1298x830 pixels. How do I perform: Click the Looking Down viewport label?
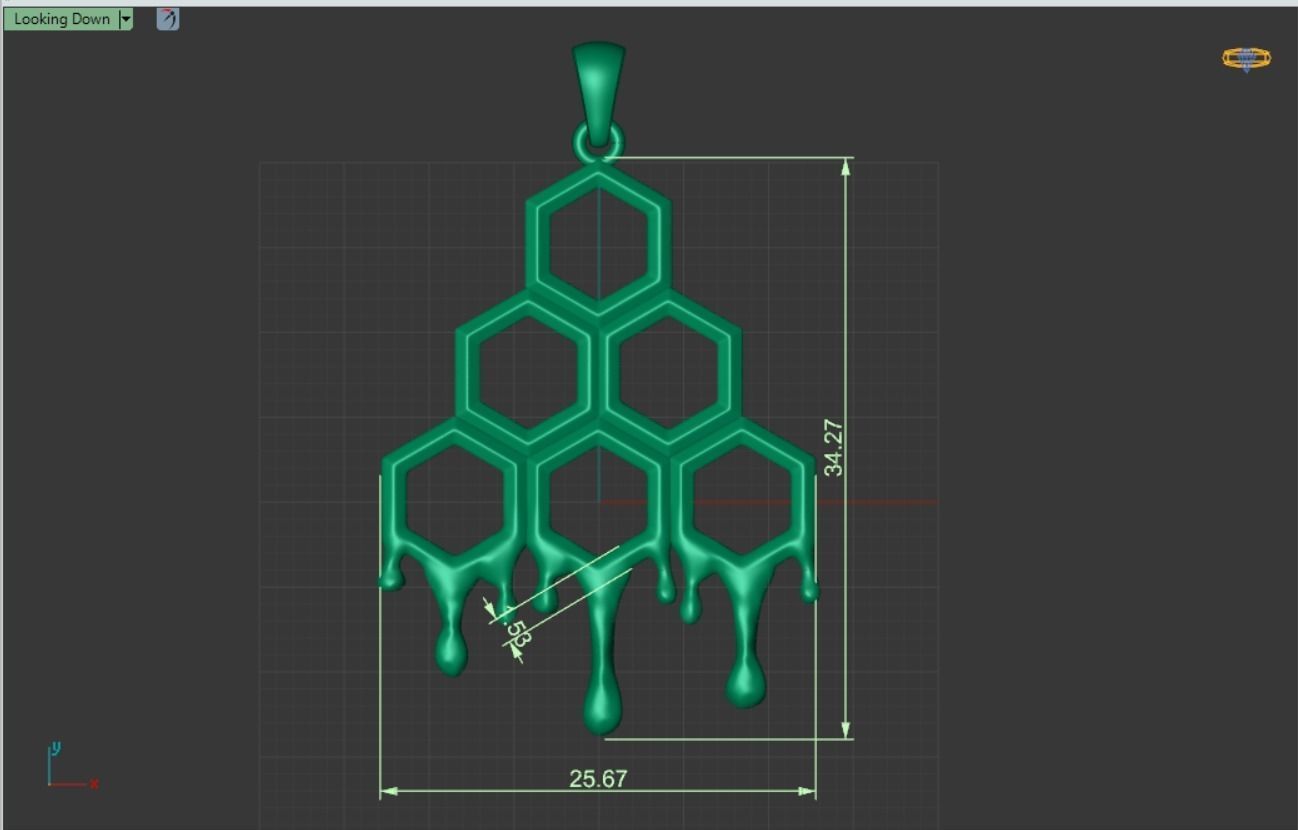click(61, 19)
